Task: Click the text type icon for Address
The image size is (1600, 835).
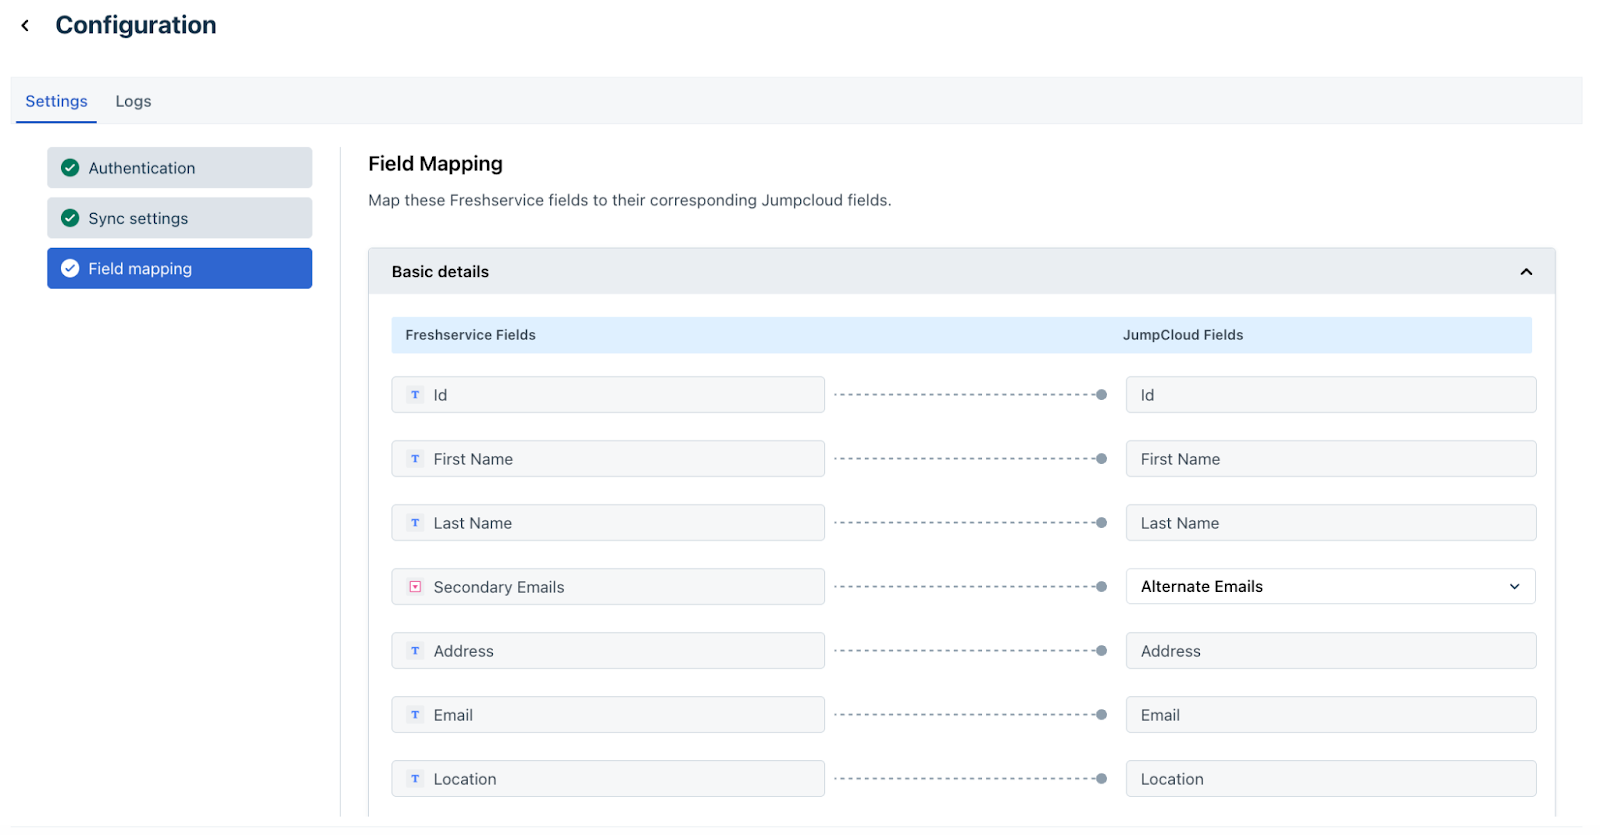Action: point(415,651)
